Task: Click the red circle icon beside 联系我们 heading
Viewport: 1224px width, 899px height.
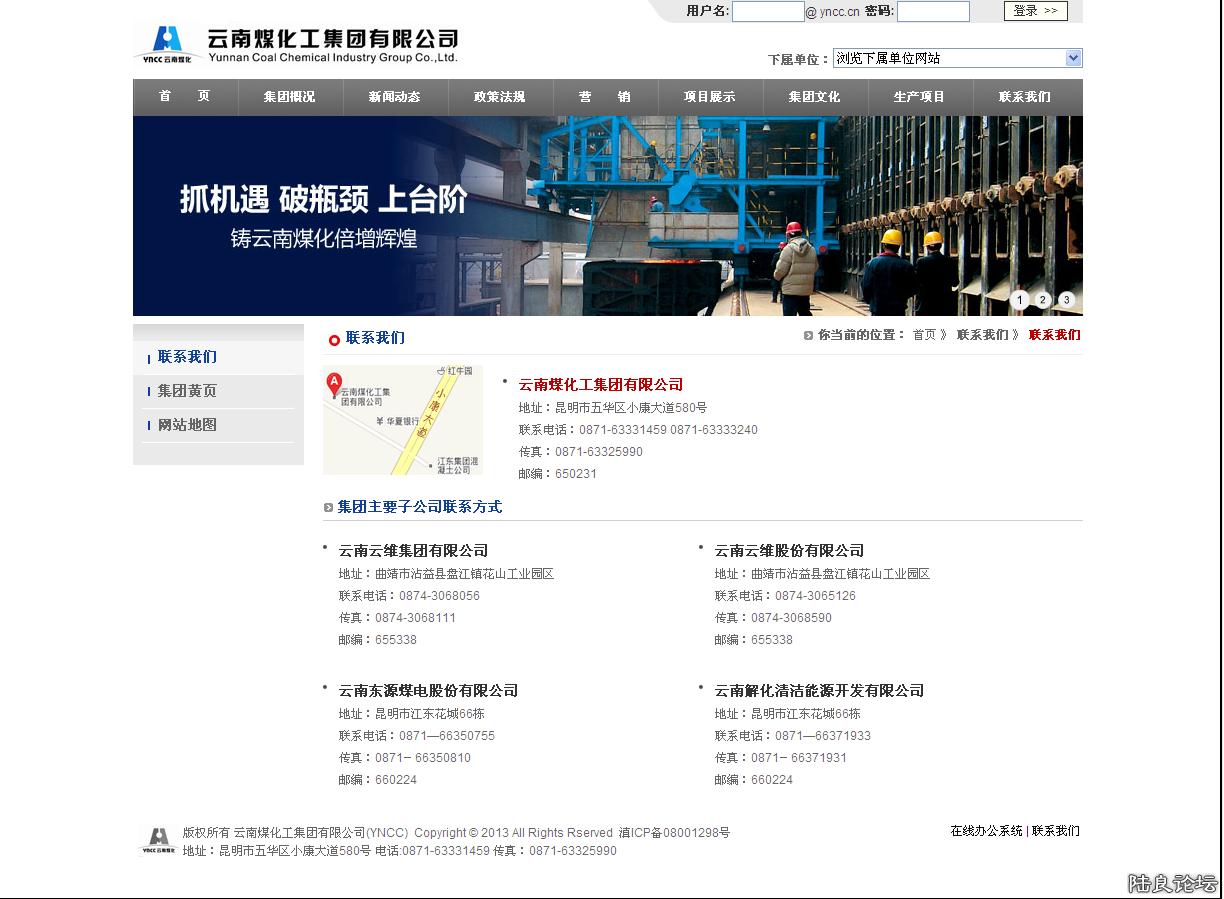Action: (334, 340)
